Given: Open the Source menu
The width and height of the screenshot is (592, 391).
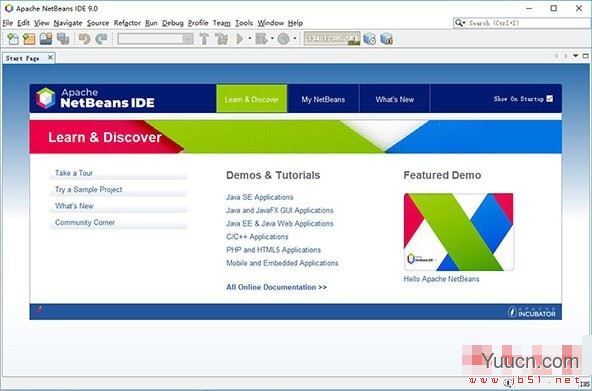Looking at the screenshot, I should coord(98,23).
